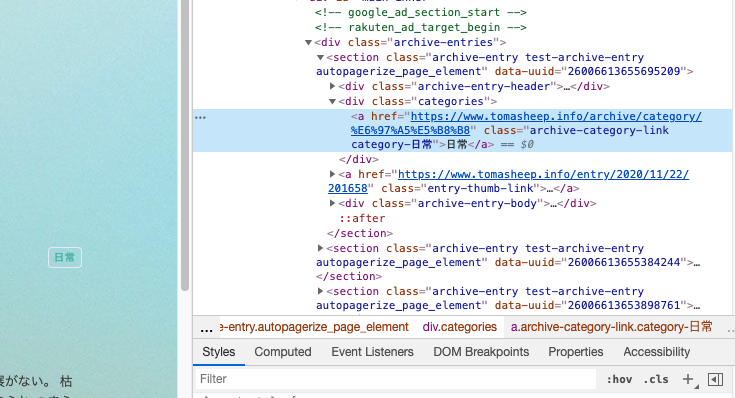Expand section with data-uuid 26006613655384244

(321, 248)
